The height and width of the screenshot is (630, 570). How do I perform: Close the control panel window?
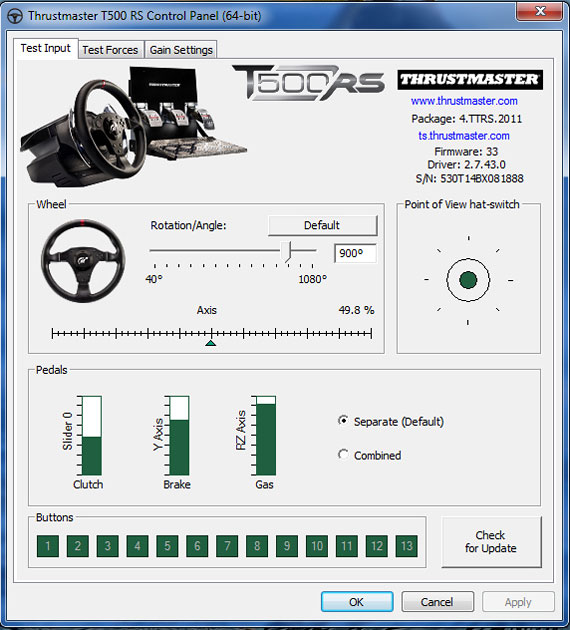click(539, 11)
